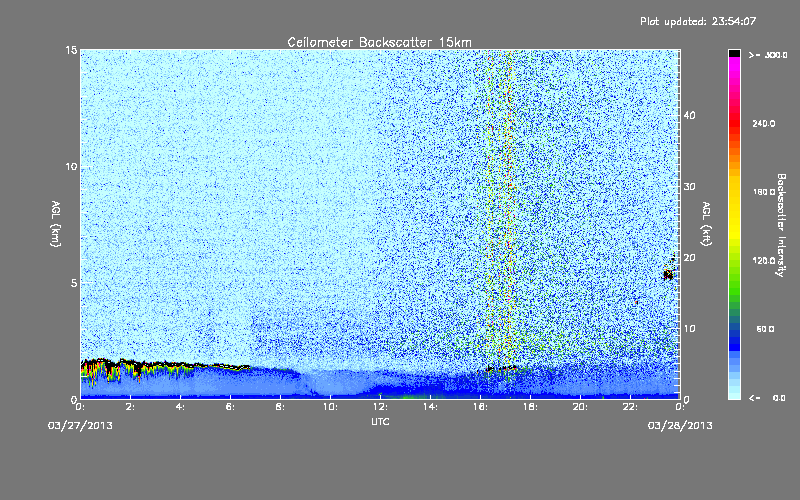Click the "60.0" colorbar label
This screenshot has height=500, width=800.
click(765, 329)
